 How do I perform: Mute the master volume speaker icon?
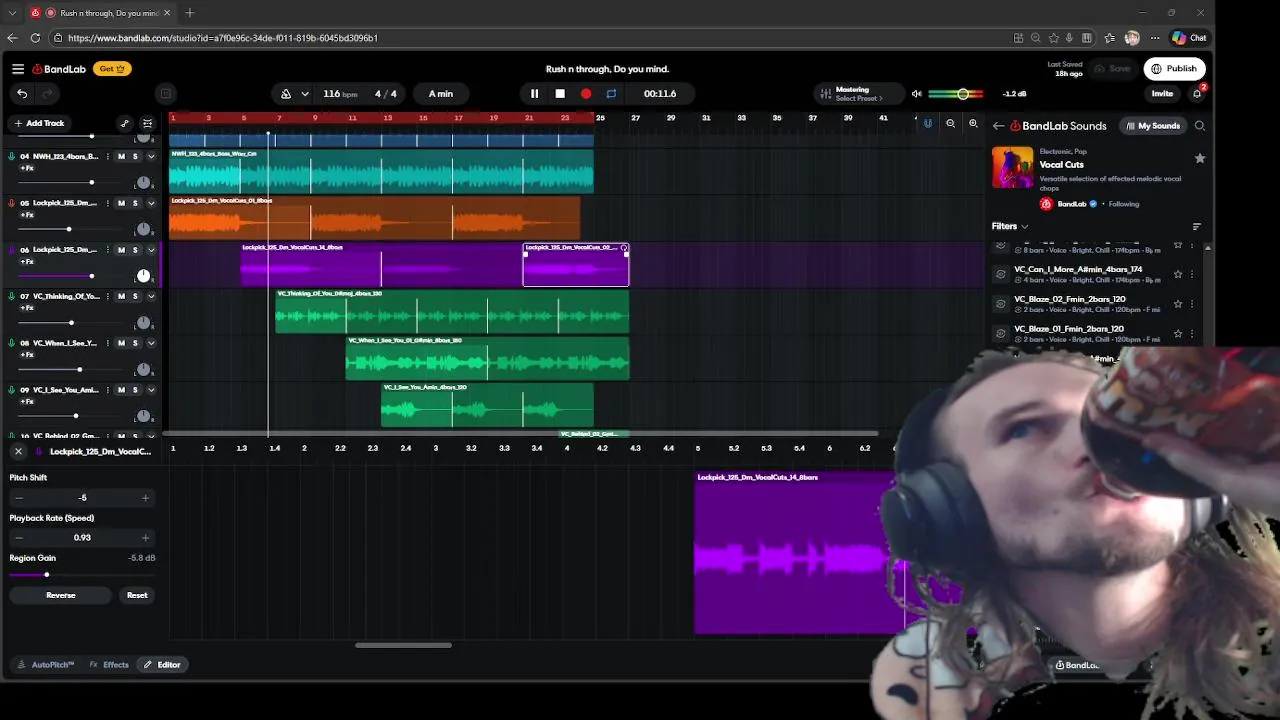[x=916, y=94]
